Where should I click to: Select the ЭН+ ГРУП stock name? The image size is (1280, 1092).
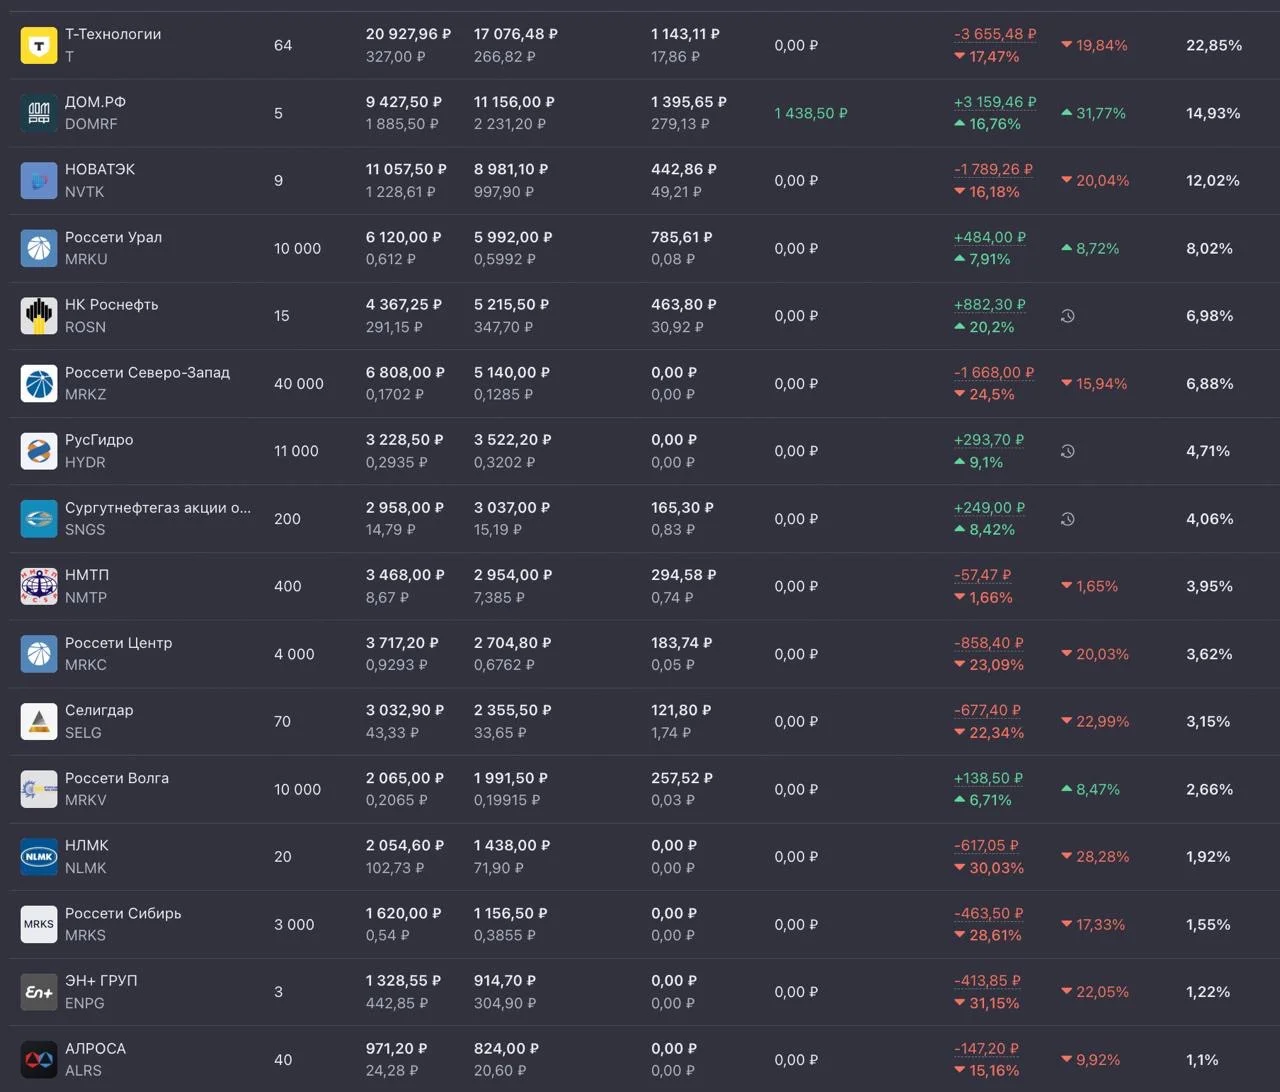point(101,980)
